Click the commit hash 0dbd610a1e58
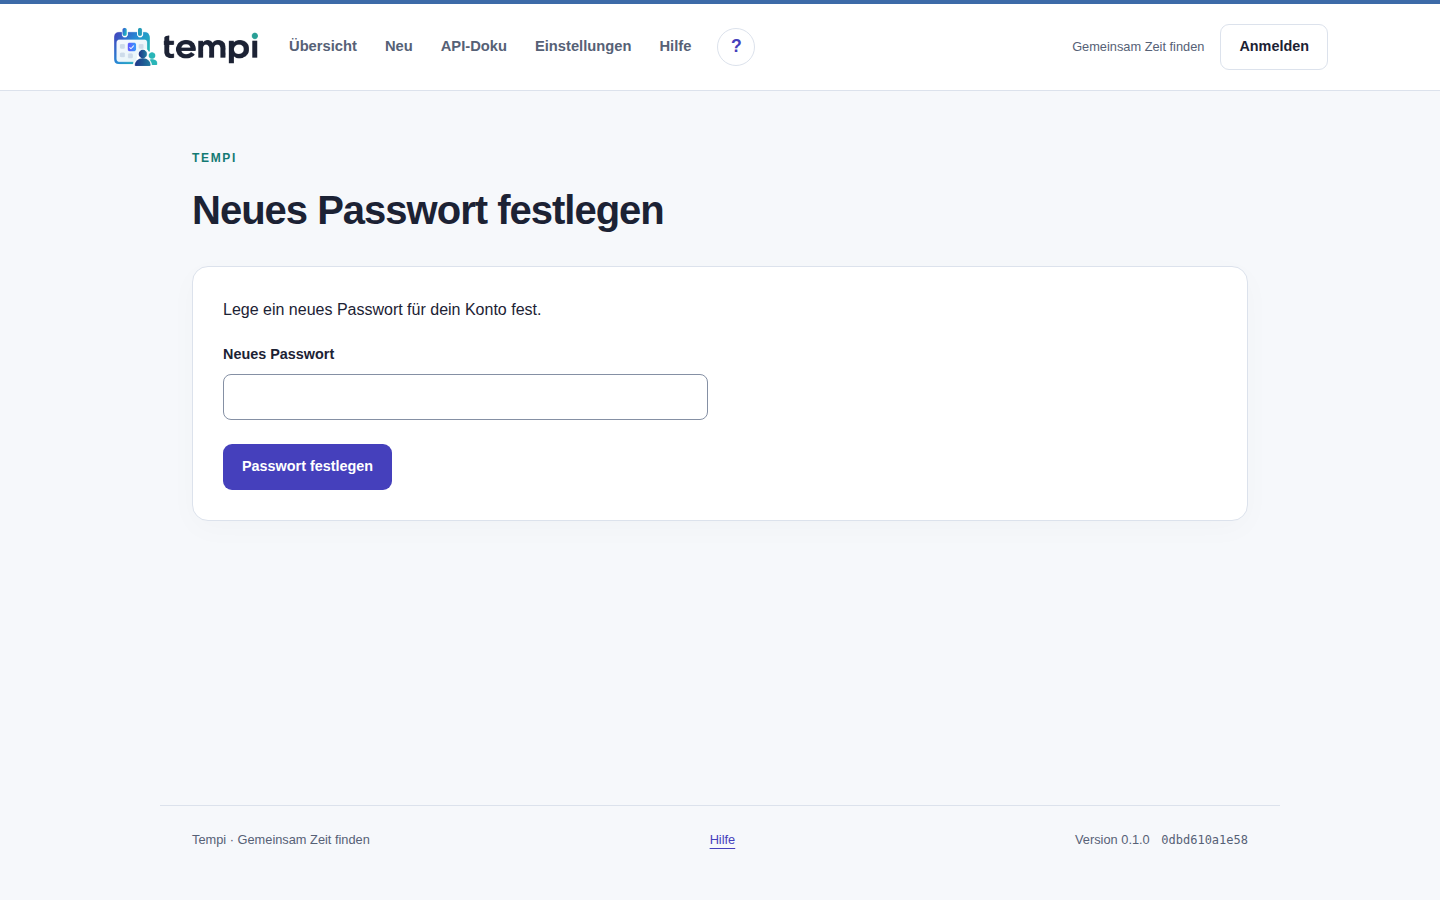 [x=1204, y=840]
